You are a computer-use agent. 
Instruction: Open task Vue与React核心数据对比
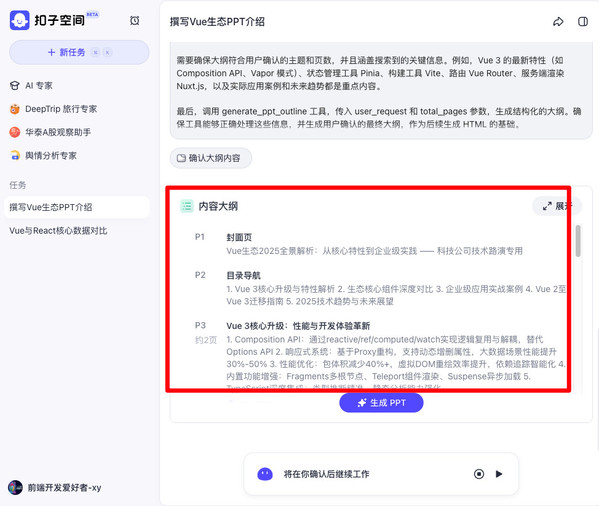click(58, 231)
